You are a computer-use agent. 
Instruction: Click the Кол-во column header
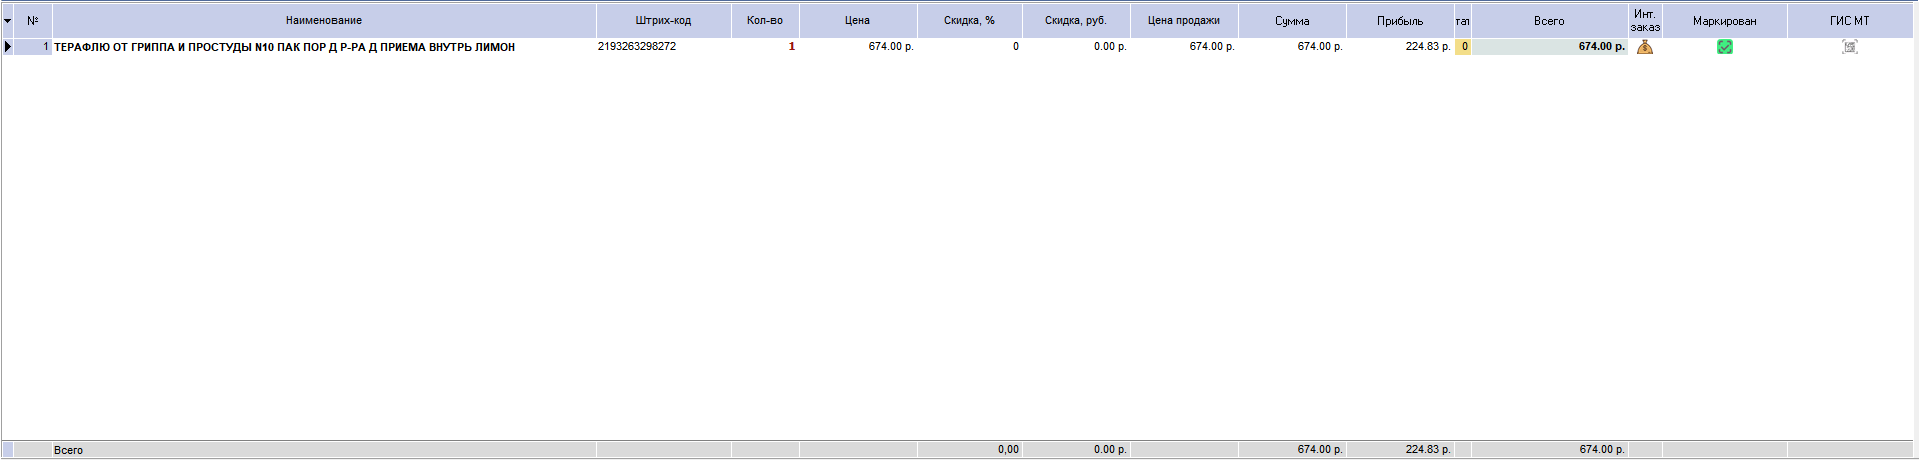pos(765,21)
